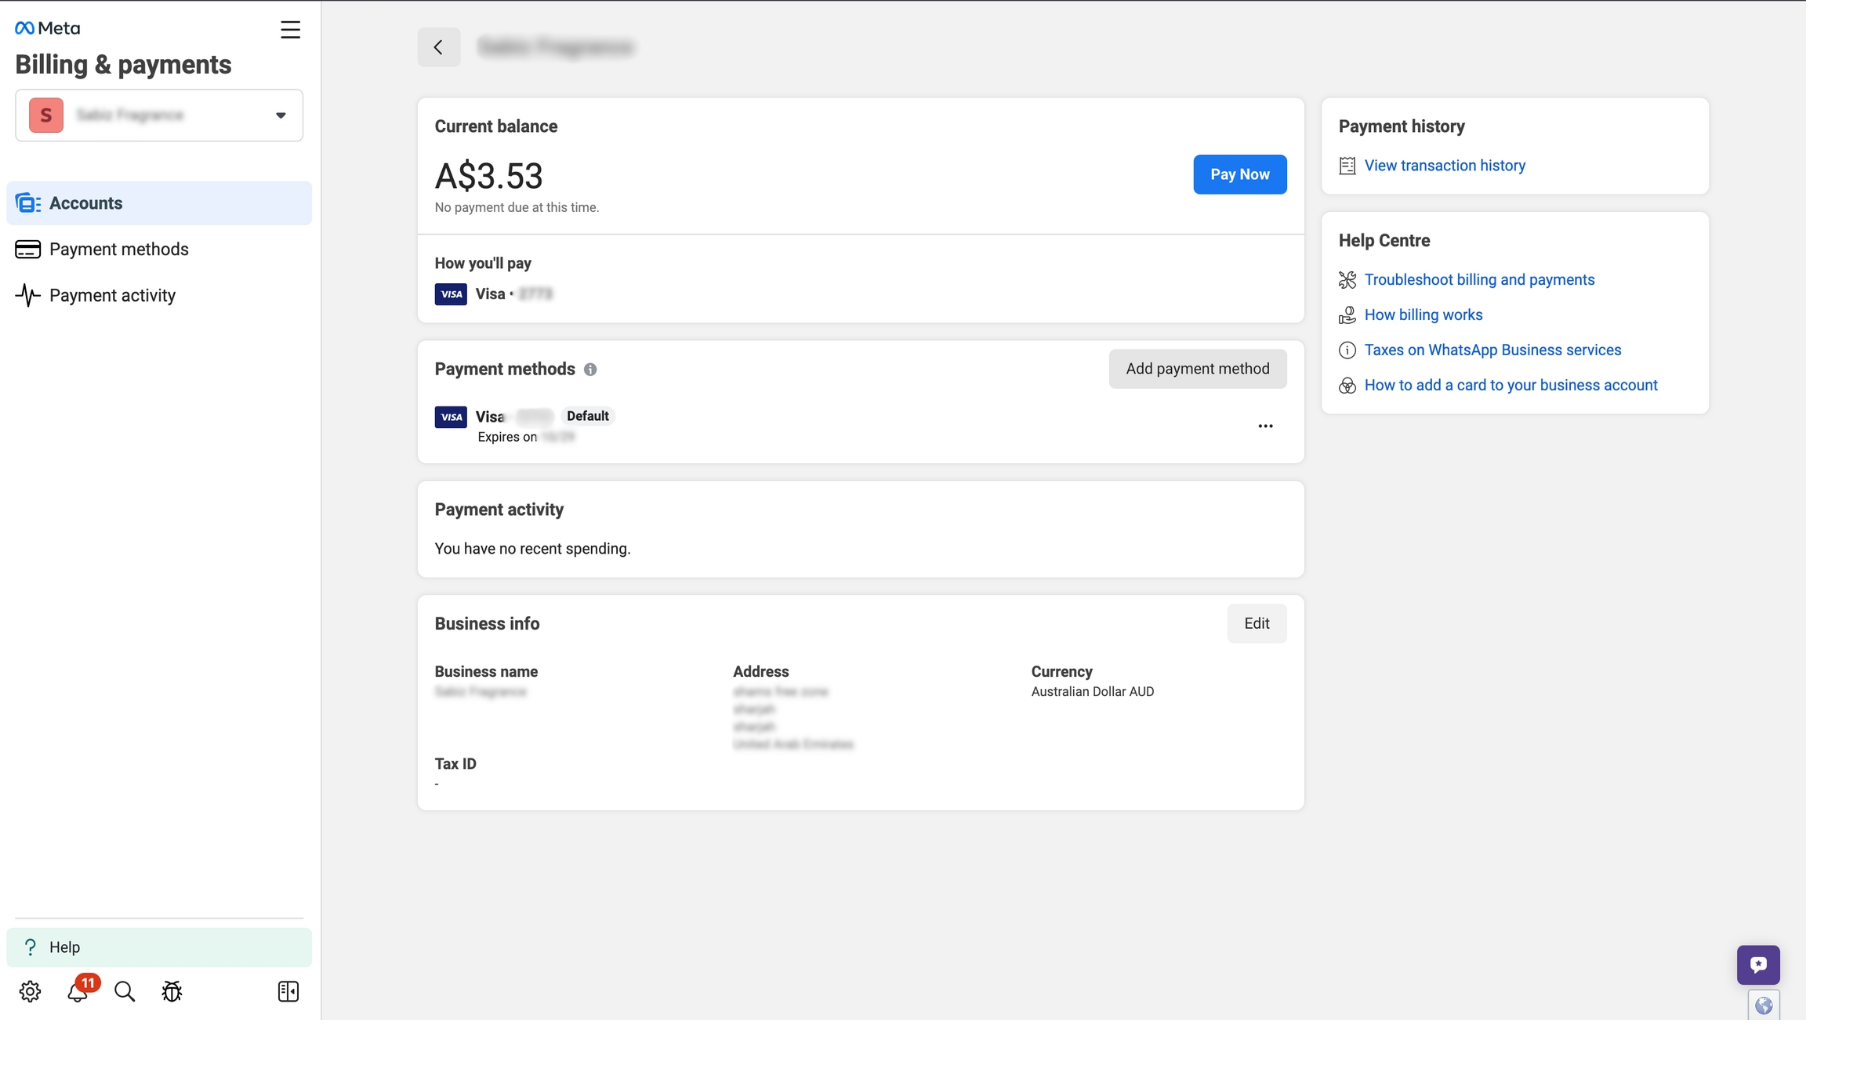Click the red S account avatar
This screenshot has height=1080, width=1866.
pos(46,115)
